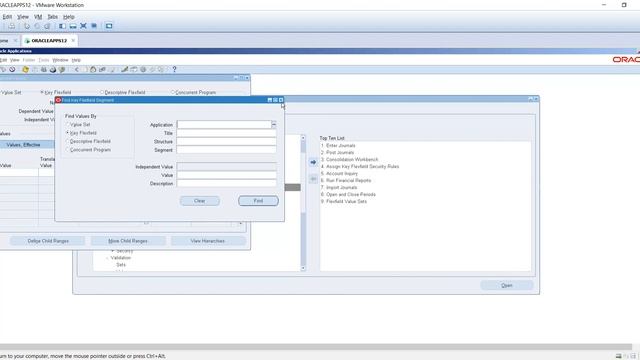Open the VMware Help menu
This screenshot has height=360, width=640.
pos(69,17)
